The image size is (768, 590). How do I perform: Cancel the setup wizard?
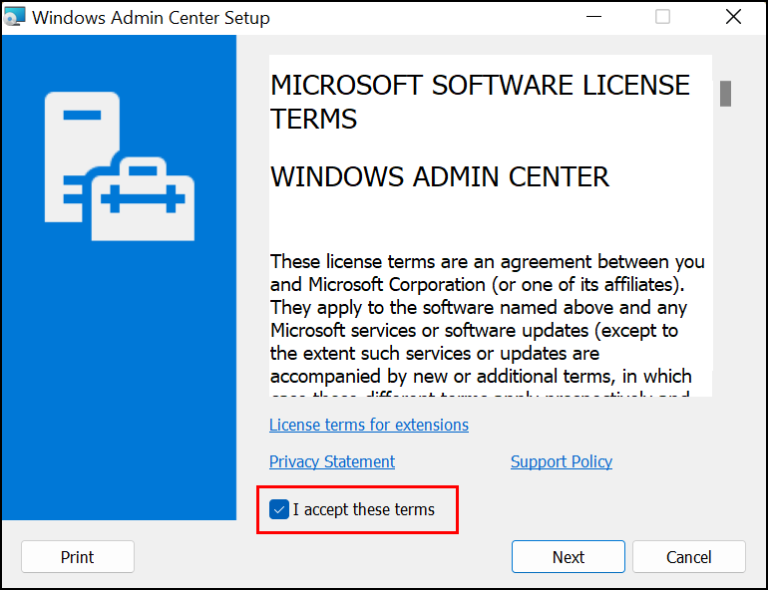(x=689, y=557)
